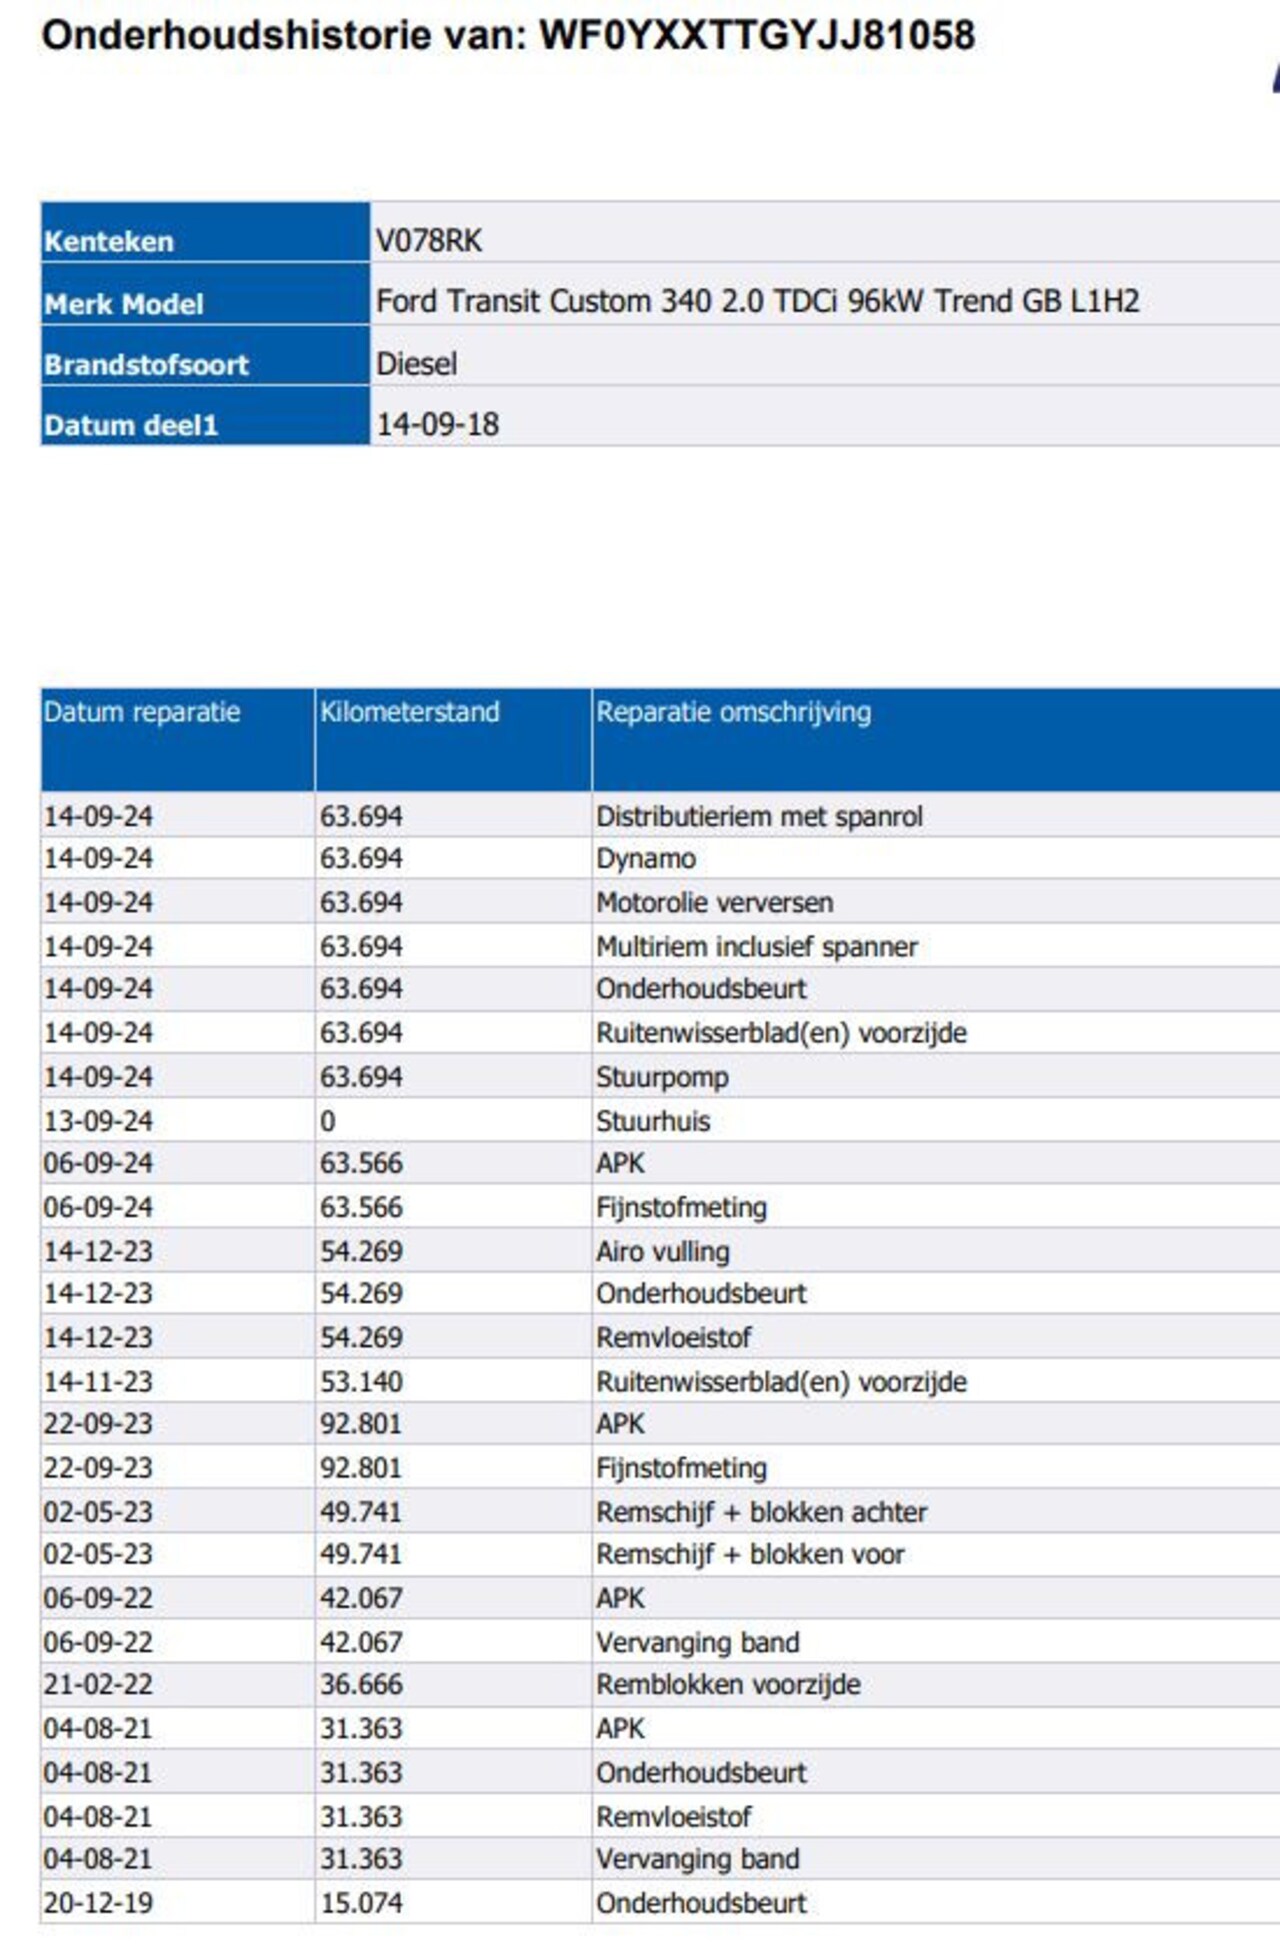Click the Kilometerstand column header
Viewport: 1280px width, 1950px height.
409,712
